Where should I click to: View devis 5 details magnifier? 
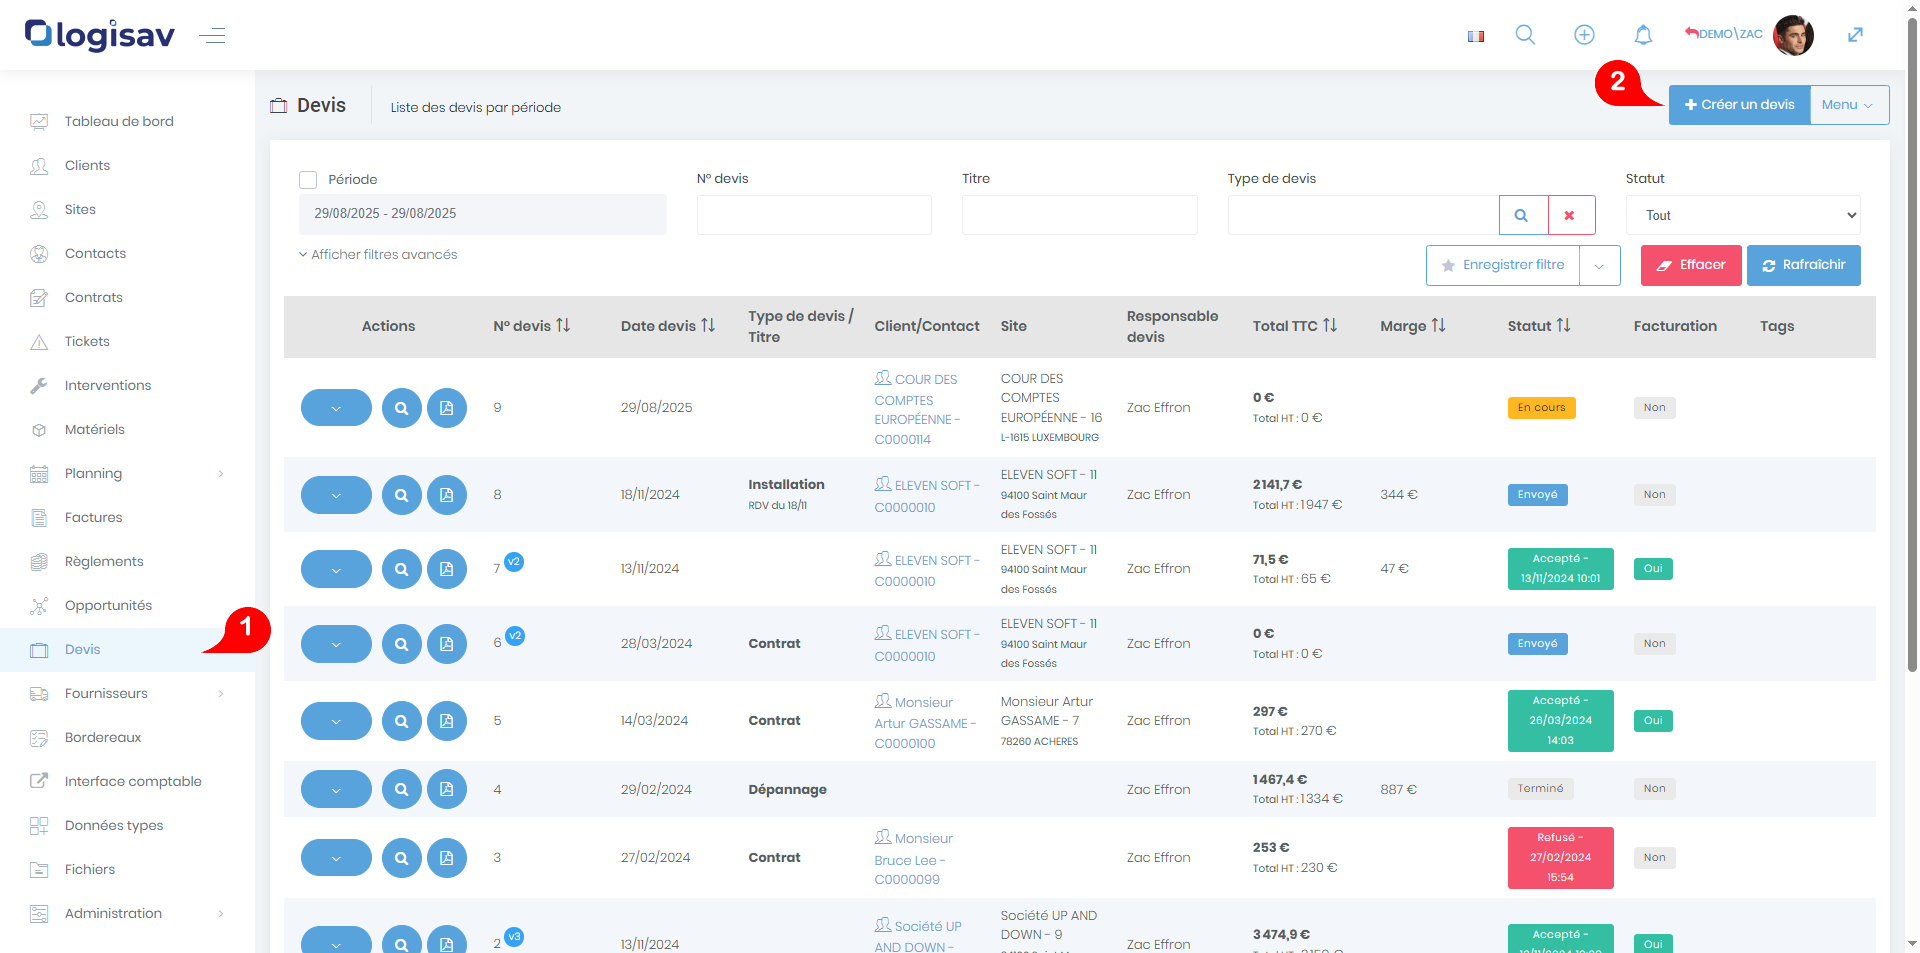coord(401,721)
